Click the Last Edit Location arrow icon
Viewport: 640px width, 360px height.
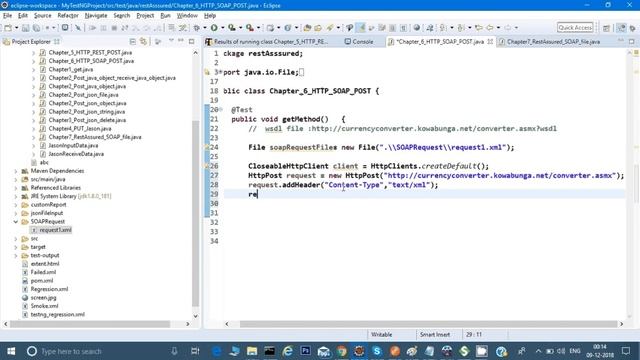(x=479, y=28)
